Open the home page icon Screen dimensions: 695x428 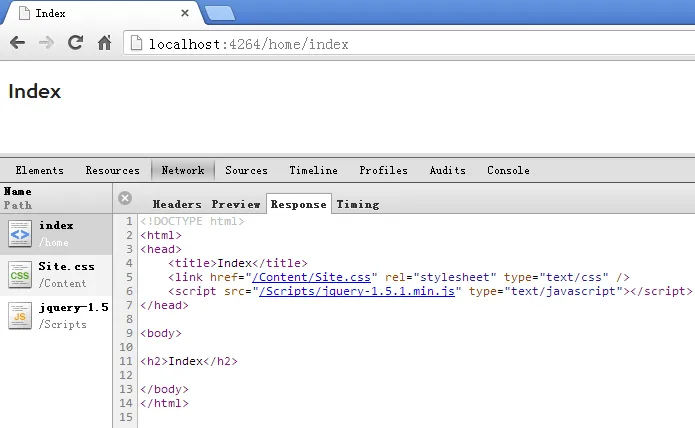[105, 43]
